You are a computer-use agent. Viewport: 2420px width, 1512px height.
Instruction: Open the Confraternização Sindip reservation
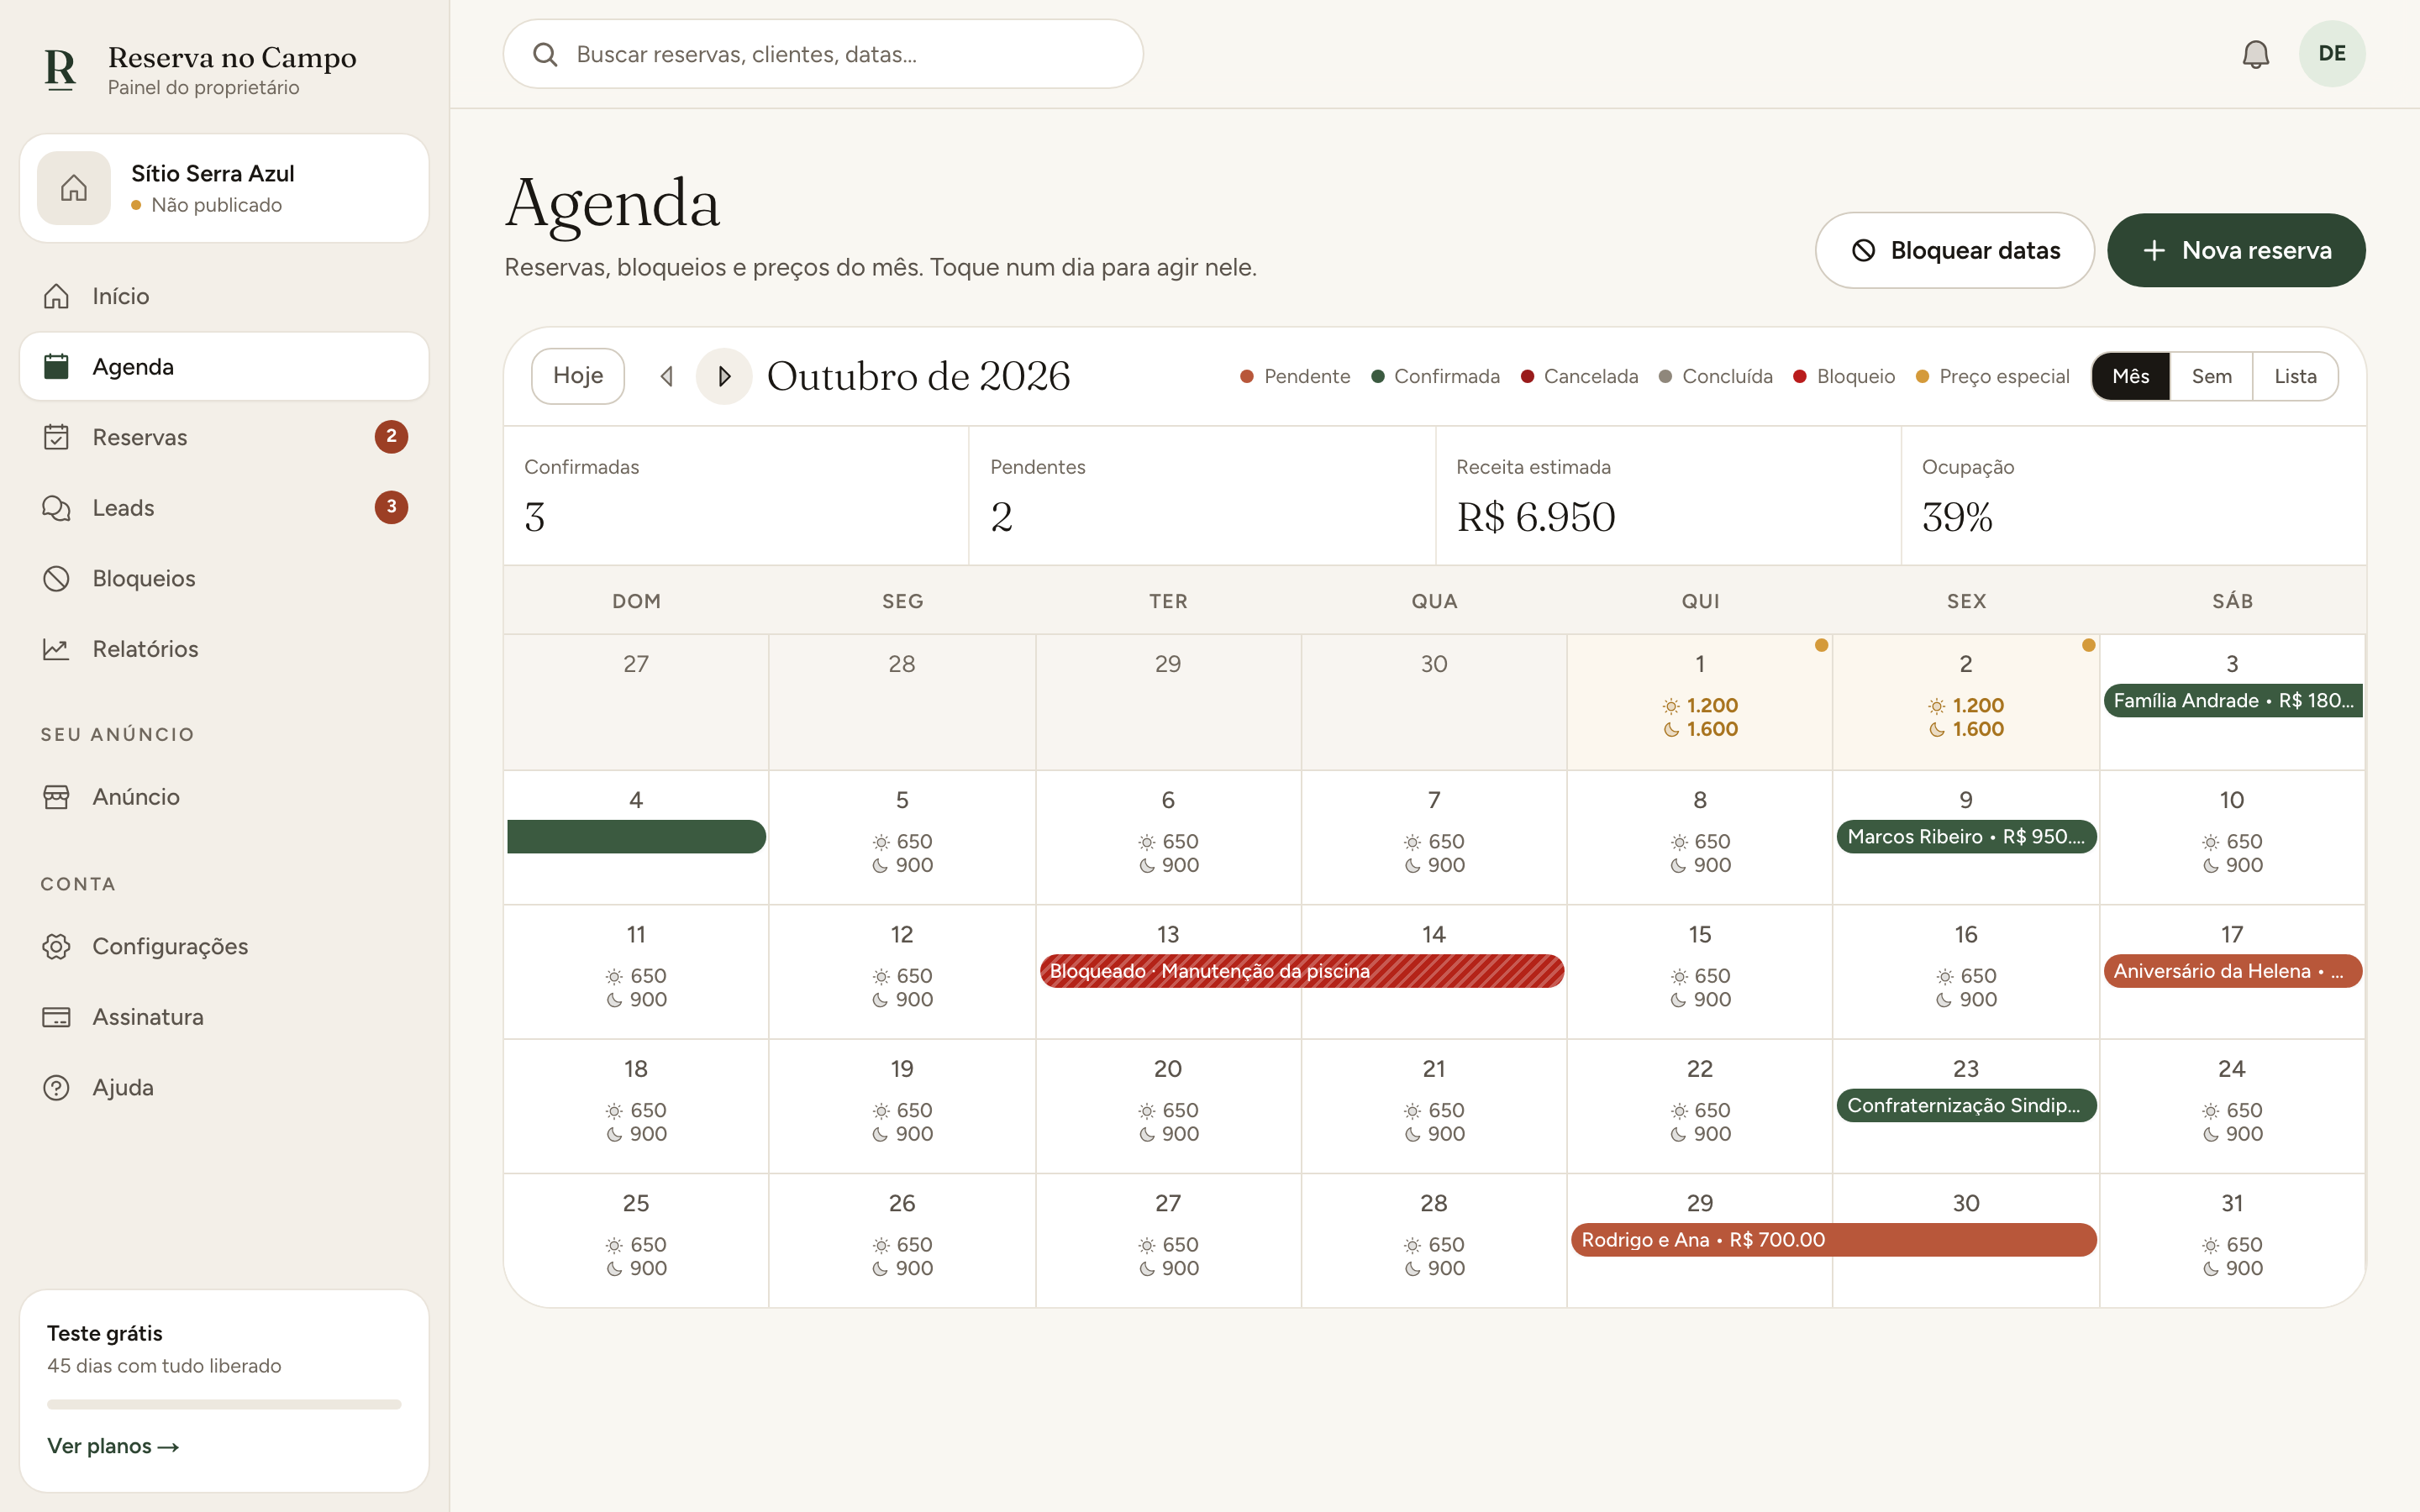(1966, 1106)
